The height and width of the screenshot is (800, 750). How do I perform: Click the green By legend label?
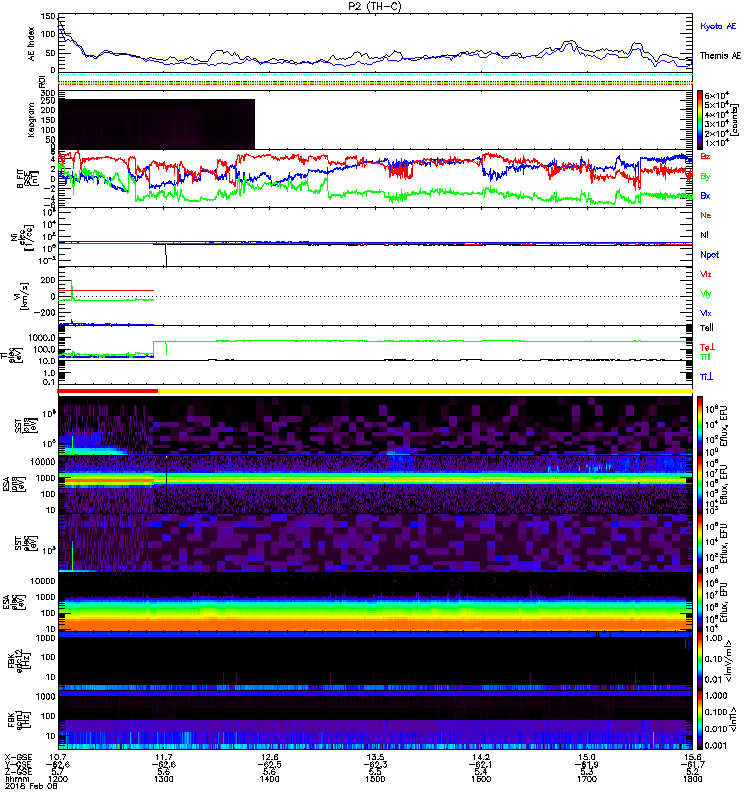tap(706, 176)
